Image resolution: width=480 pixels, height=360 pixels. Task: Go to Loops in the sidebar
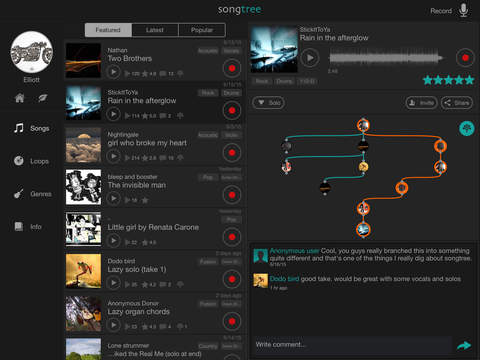[x=32, y=161]
